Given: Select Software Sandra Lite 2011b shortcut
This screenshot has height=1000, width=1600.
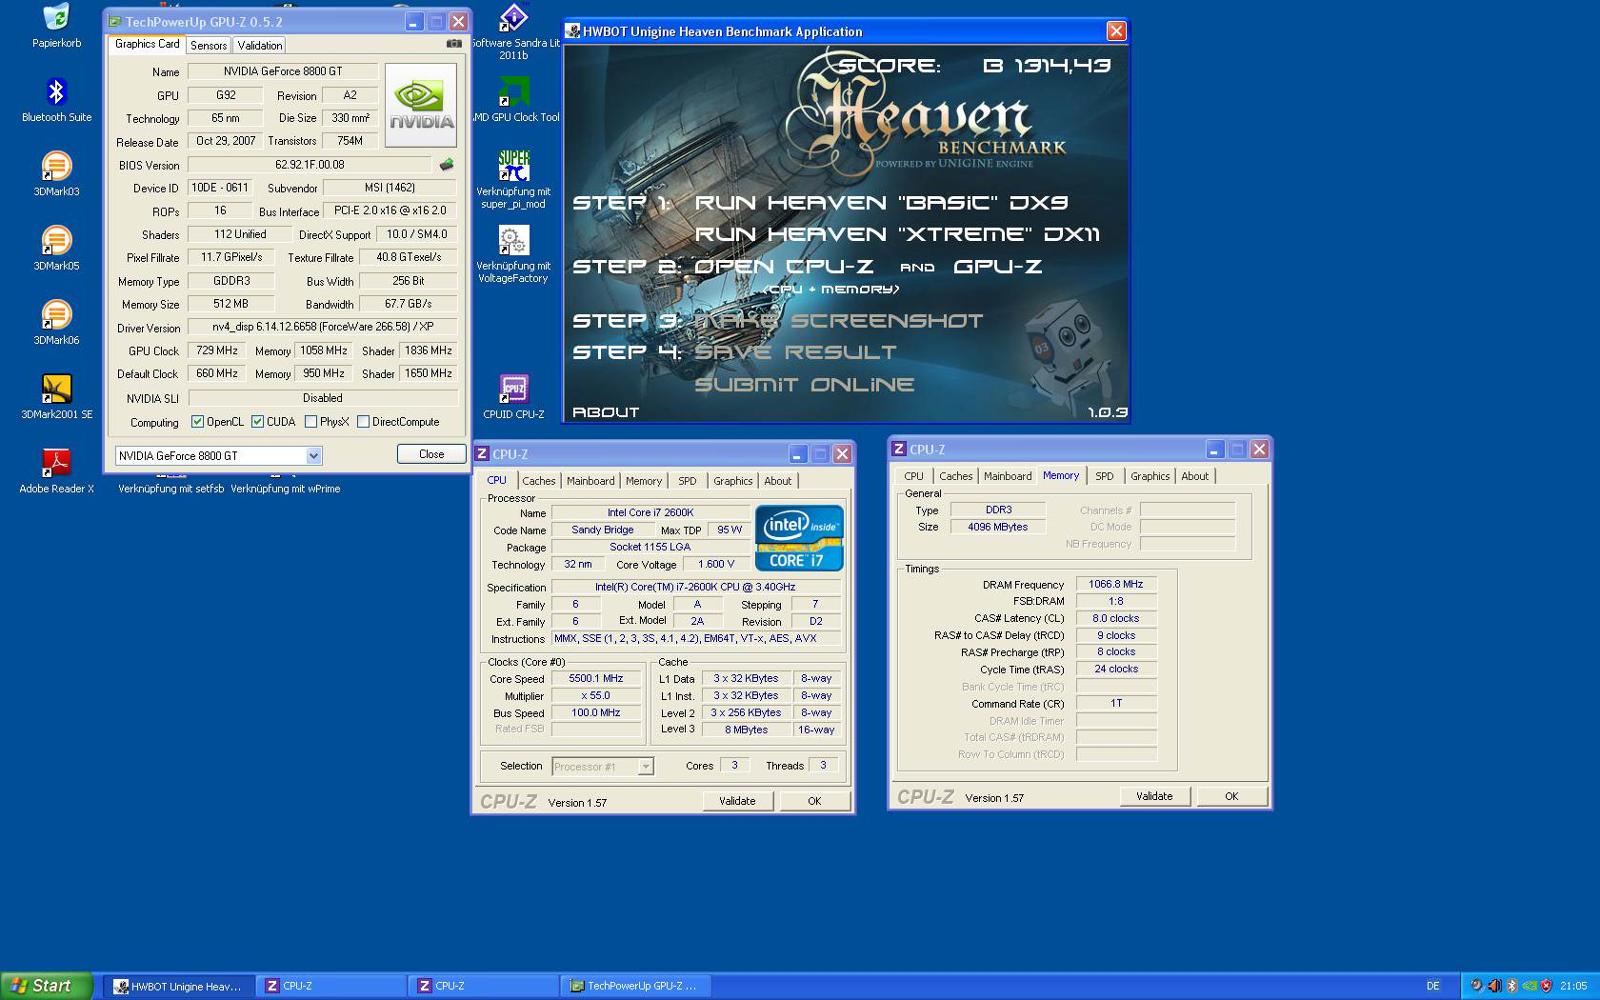Looking at the screenshot, I should tap(514, 18).
